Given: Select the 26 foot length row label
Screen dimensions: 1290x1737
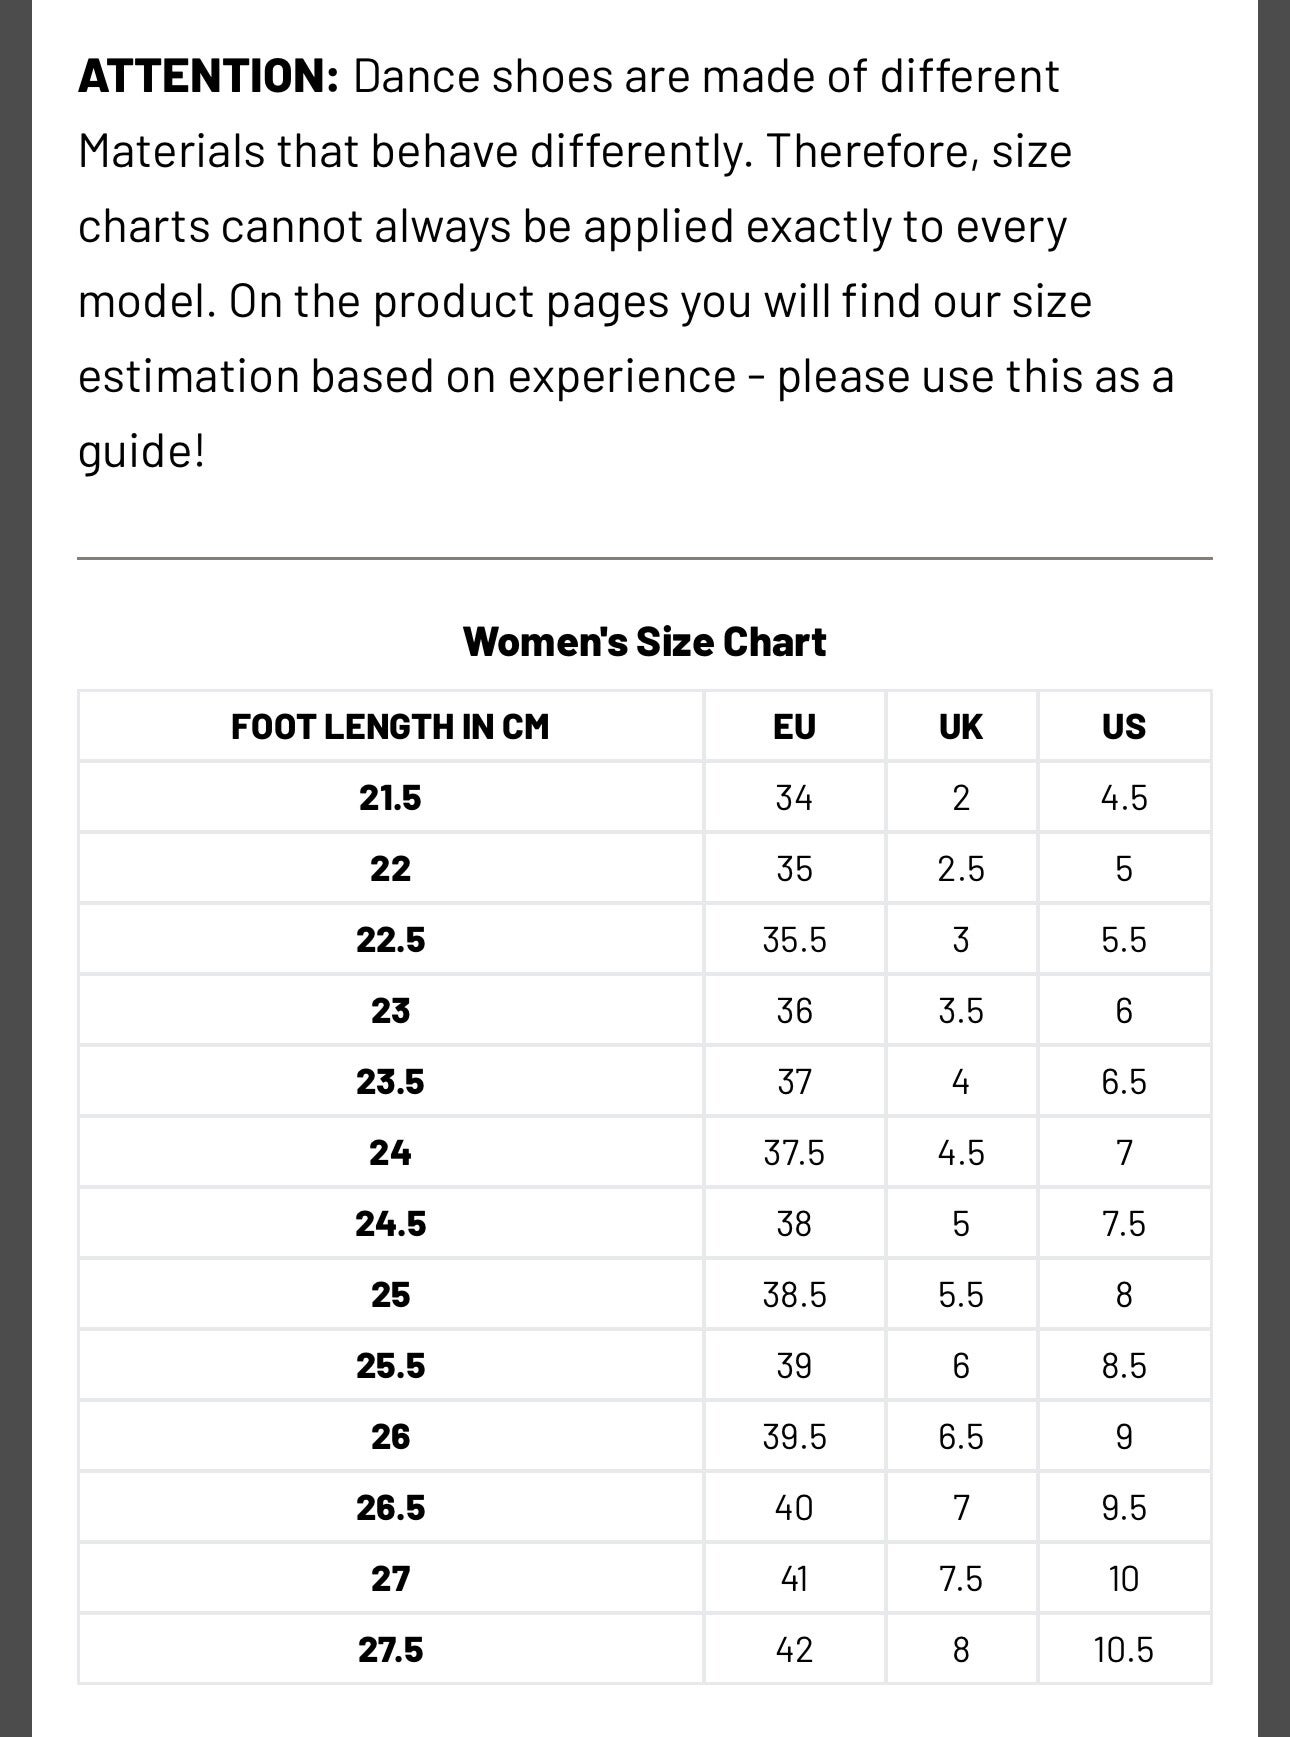Looking at the screenshot, I should point(390,1437).
